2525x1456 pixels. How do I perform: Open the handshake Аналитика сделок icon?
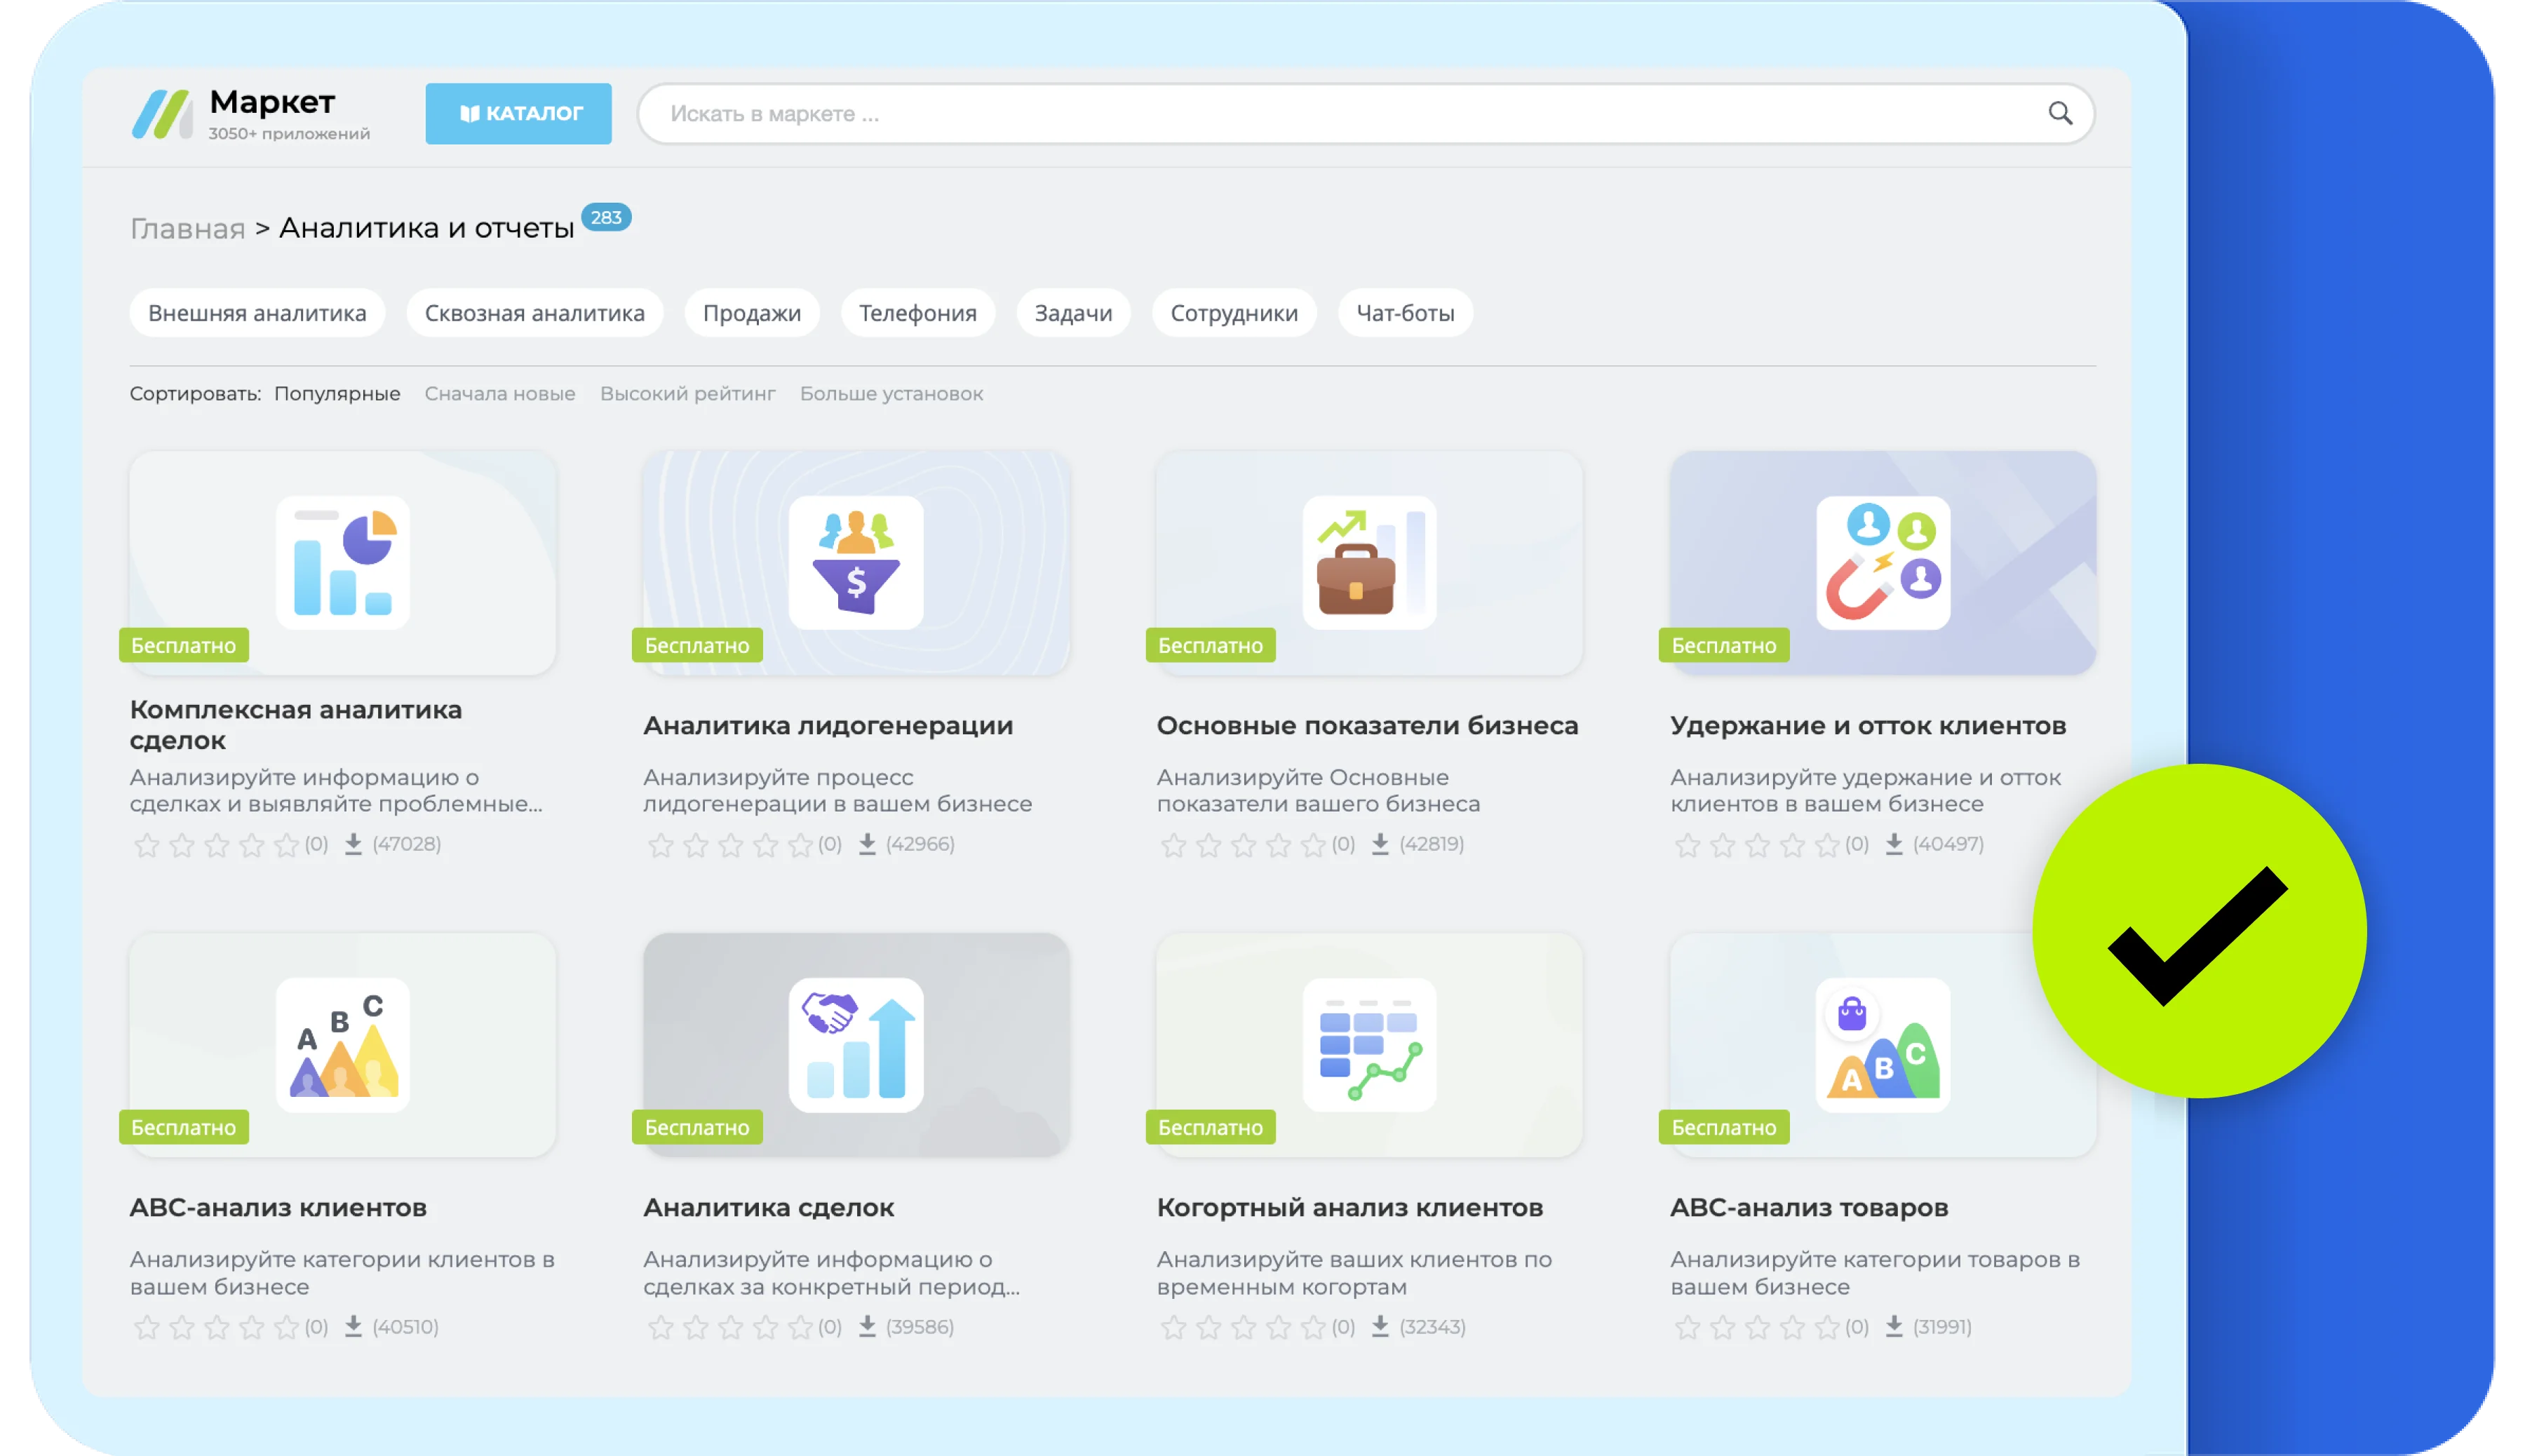[856, 1045]
